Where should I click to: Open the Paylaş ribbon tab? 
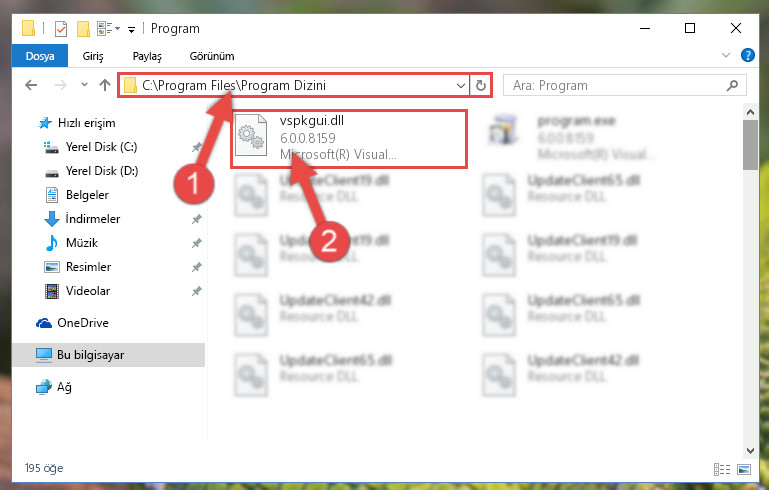pos(147,56)
